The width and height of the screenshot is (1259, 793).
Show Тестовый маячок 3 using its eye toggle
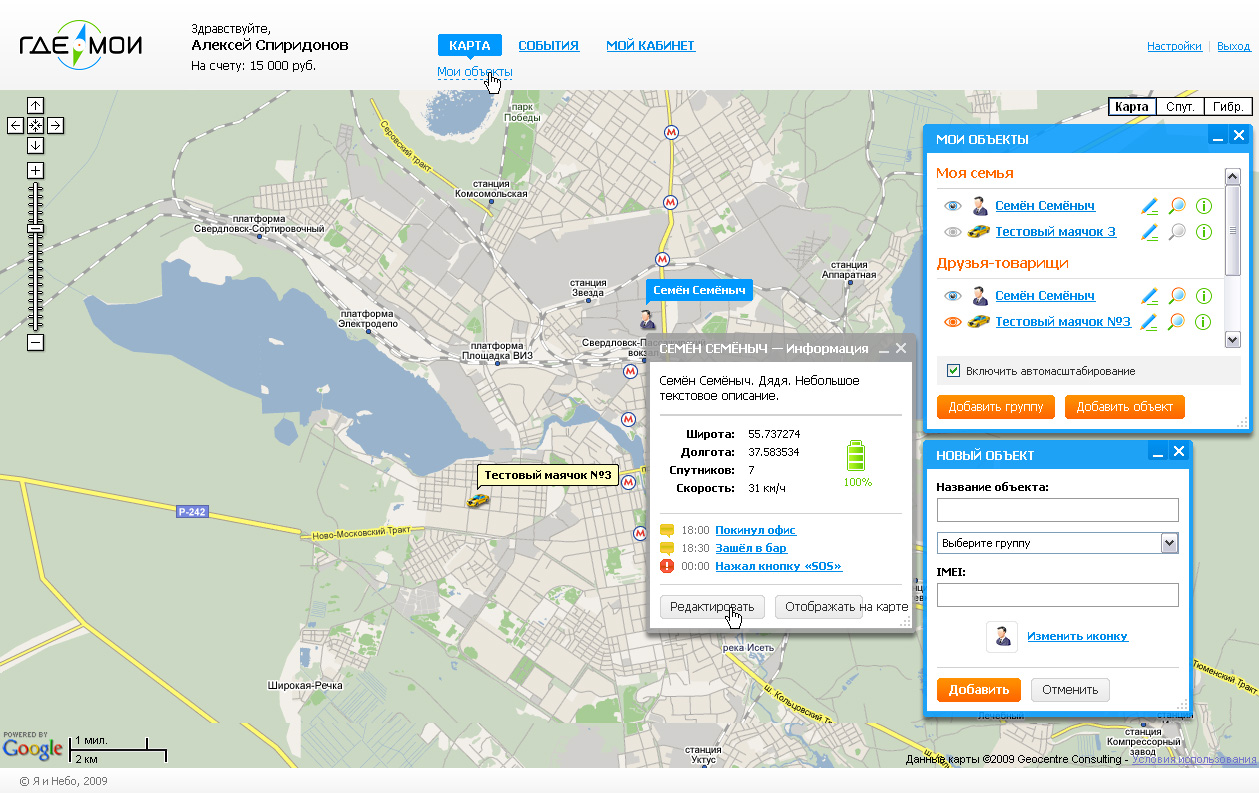click(953, 231)
